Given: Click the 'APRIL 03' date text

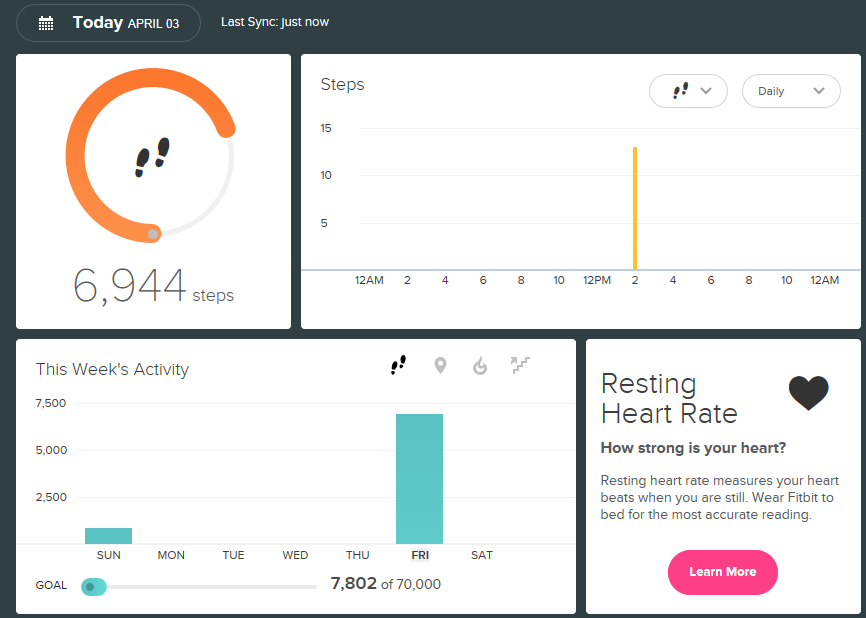Looking at the screenshot, I should [154, 24].
